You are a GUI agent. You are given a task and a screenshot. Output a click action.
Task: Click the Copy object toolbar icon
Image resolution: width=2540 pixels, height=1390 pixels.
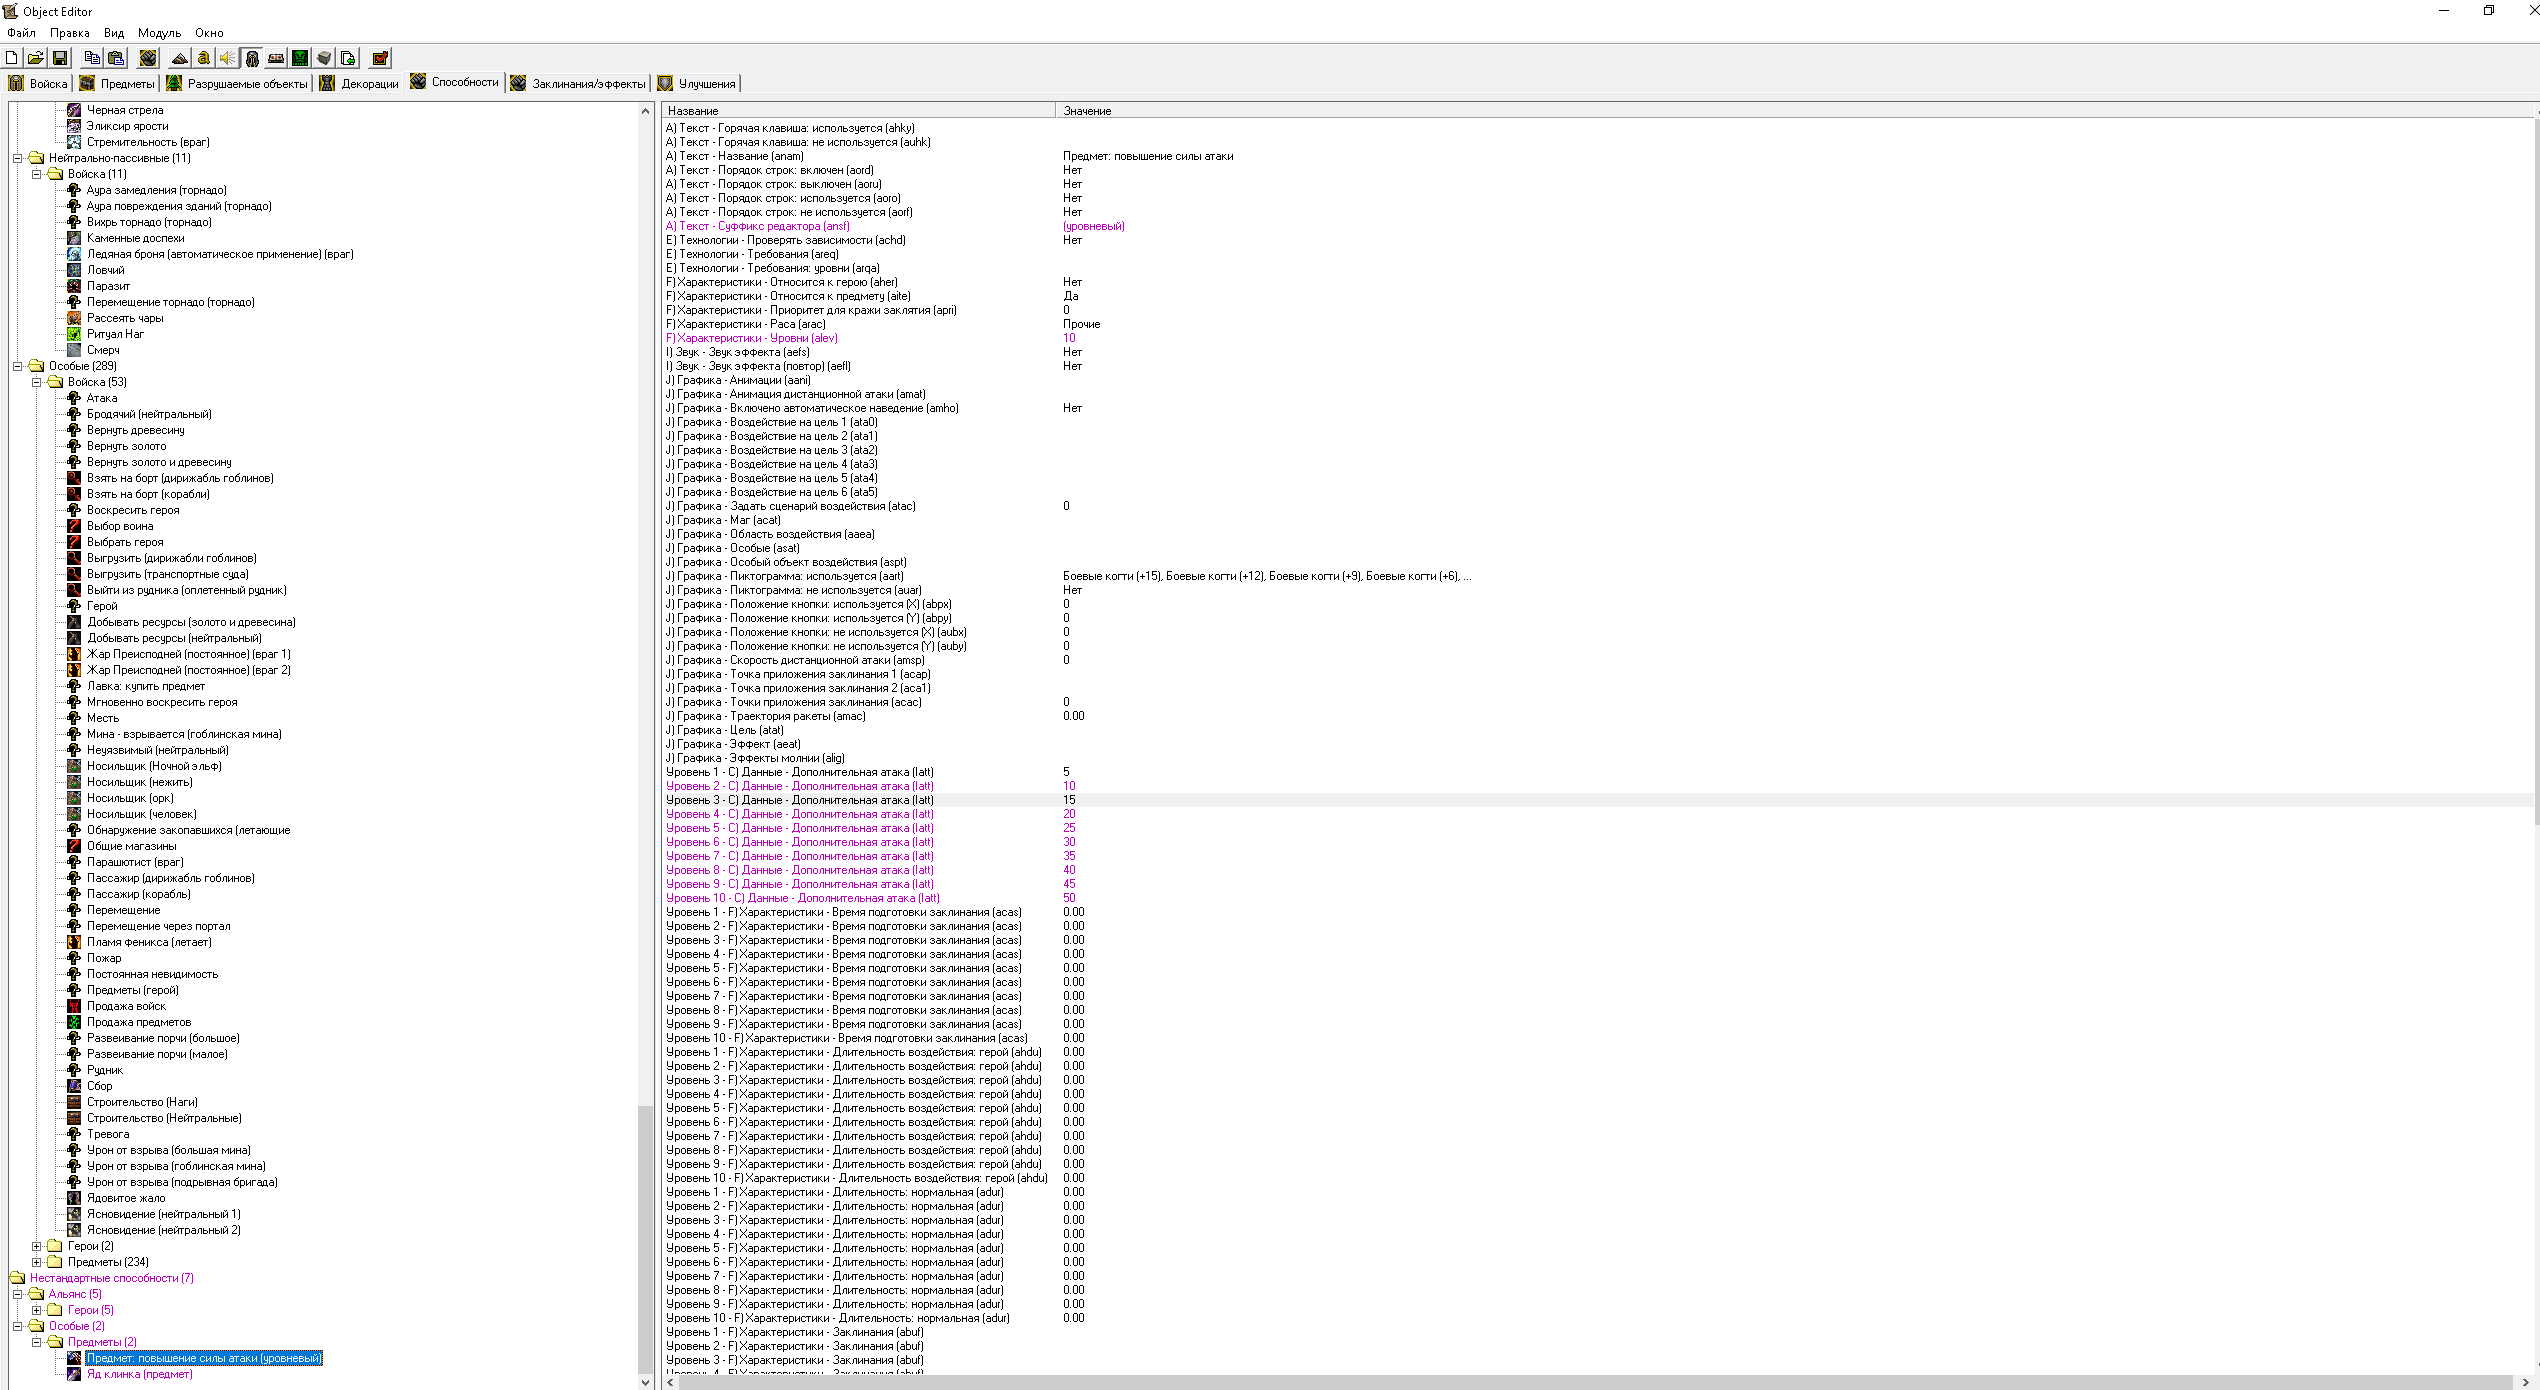[x=92, y=58]
